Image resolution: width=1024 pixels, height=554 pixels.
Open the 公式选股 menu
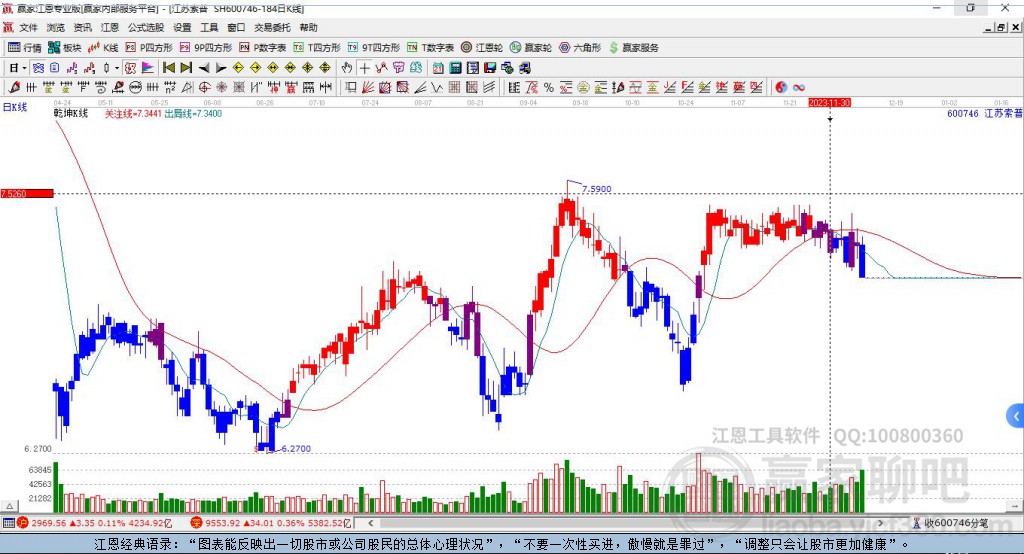coord(146,27)
